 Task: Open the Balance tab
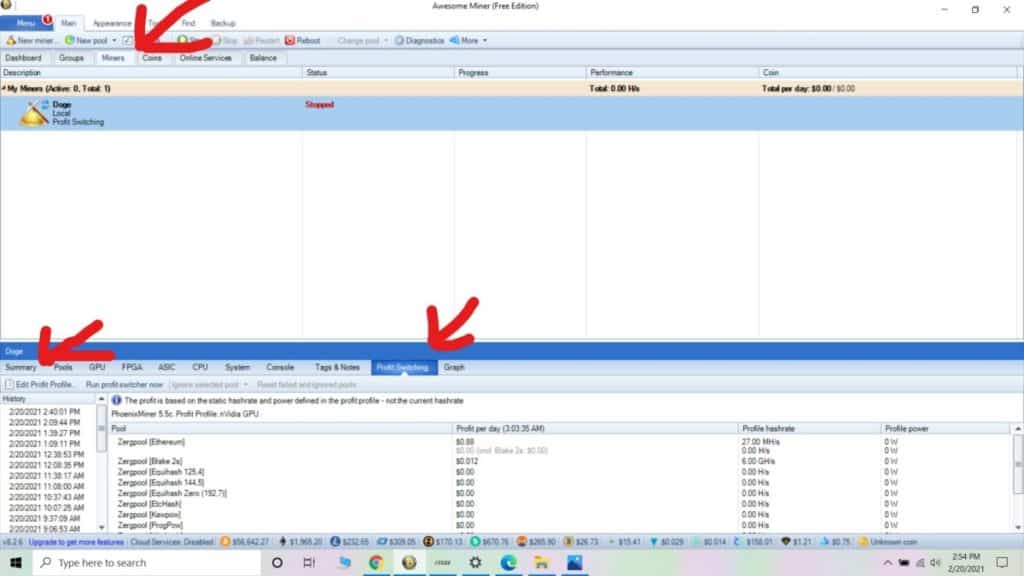[263, 58]
